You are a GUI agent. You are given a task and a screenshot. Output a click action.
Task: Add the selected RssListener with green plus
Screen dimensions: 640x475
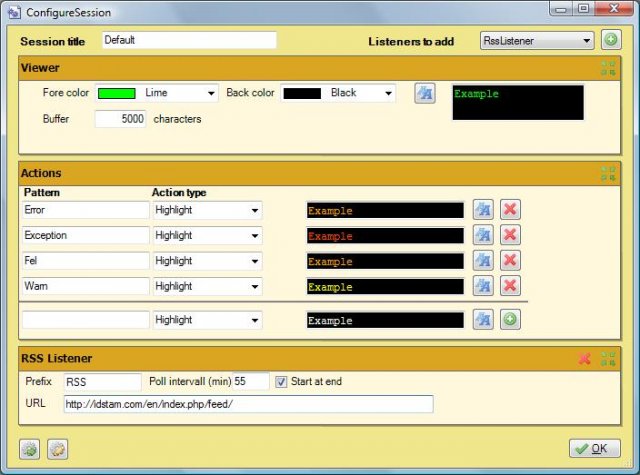point(610,40)
